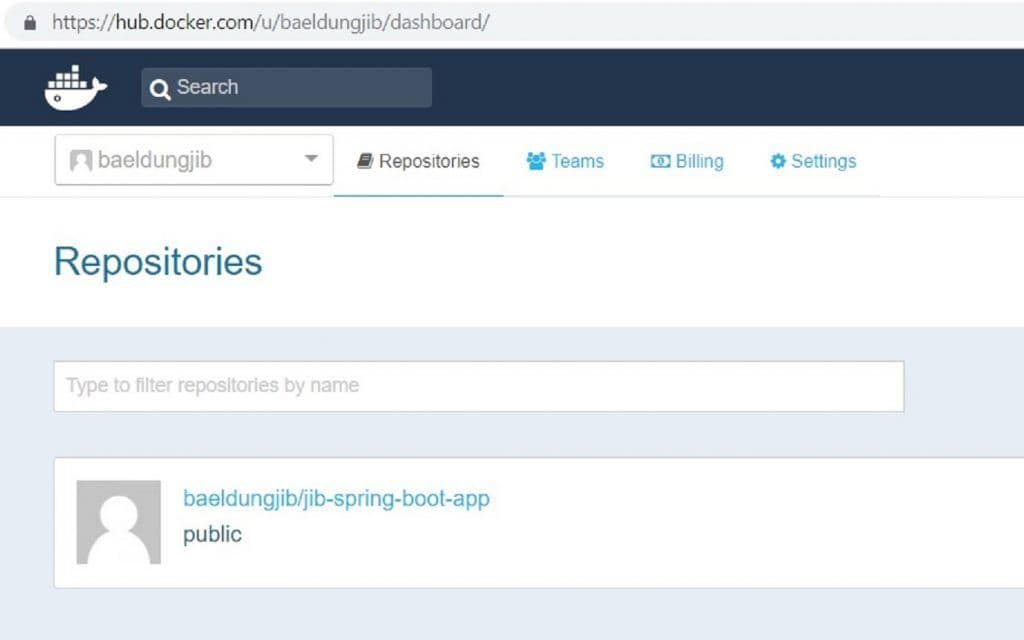Expand the account selector dropdown arrow
The width and height of the screenshot is (1024, 640).
[311, 159]
